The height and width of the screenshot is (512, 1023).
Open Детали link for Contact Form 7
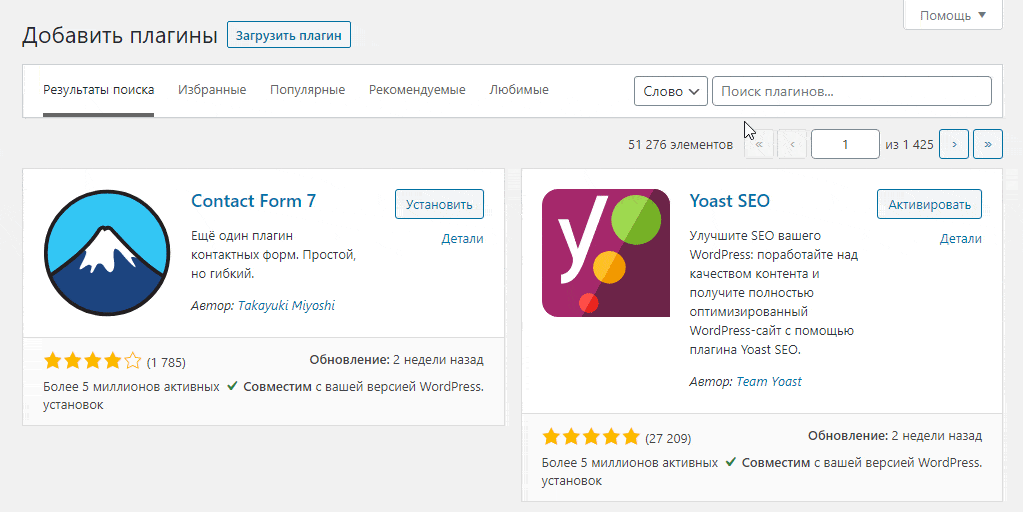point(462,239)
